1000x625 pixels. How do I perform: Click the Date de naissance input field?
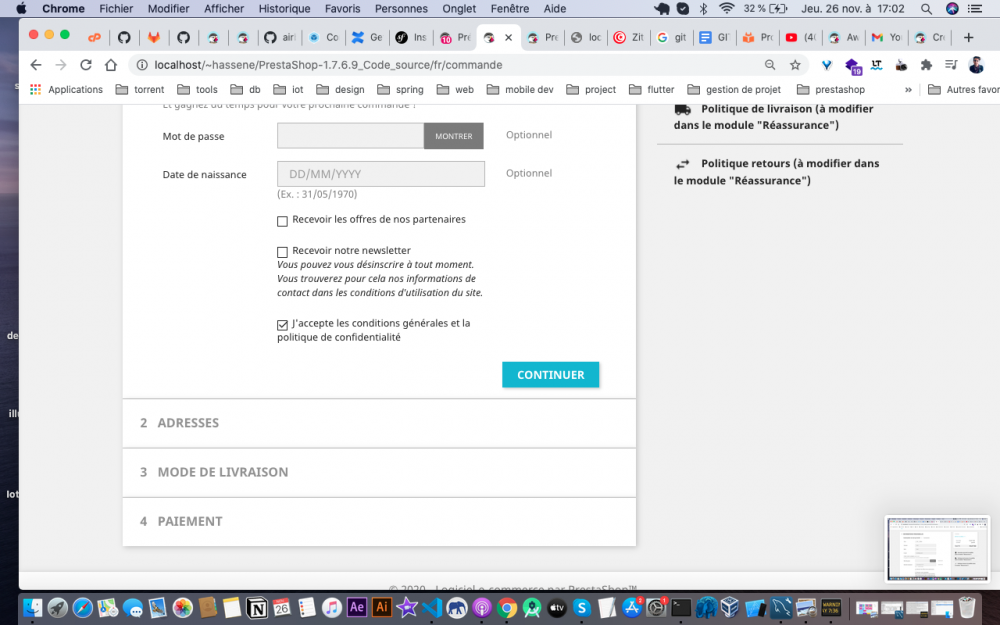[380, 173]
